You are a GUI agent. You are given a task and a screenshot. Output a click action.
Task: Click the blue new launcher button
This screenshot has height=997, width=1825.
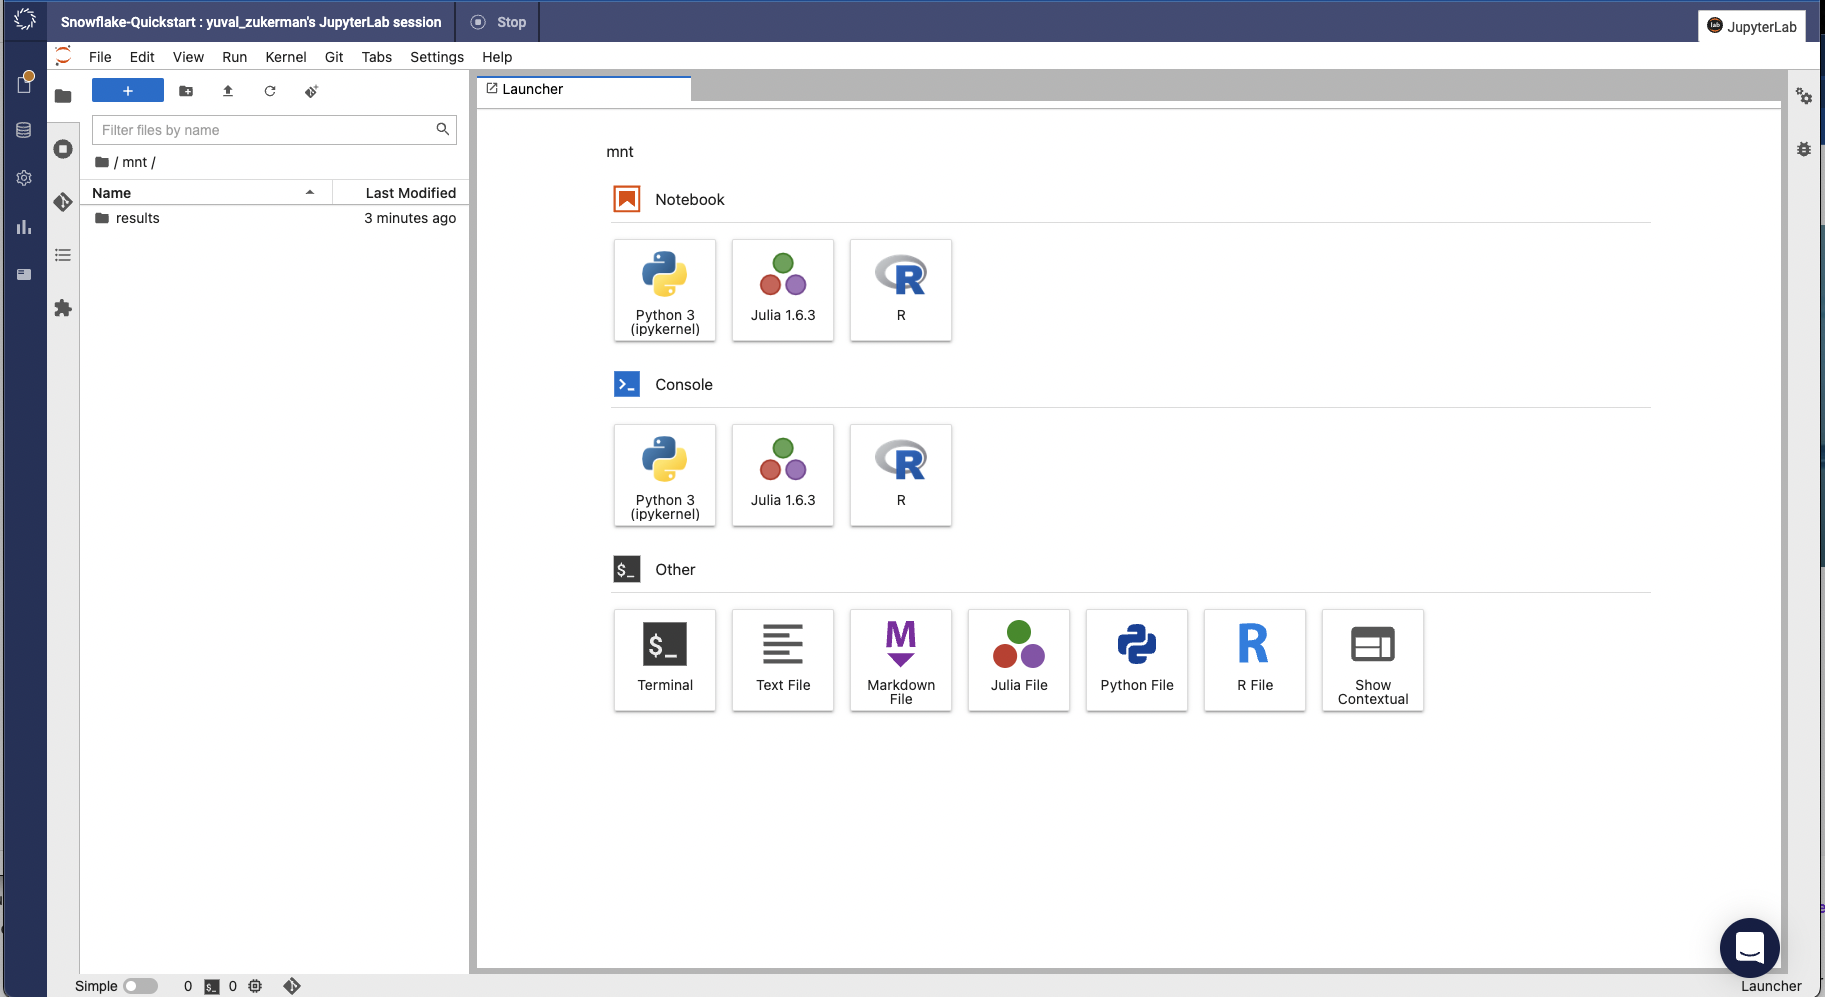(x=128, y=91)
